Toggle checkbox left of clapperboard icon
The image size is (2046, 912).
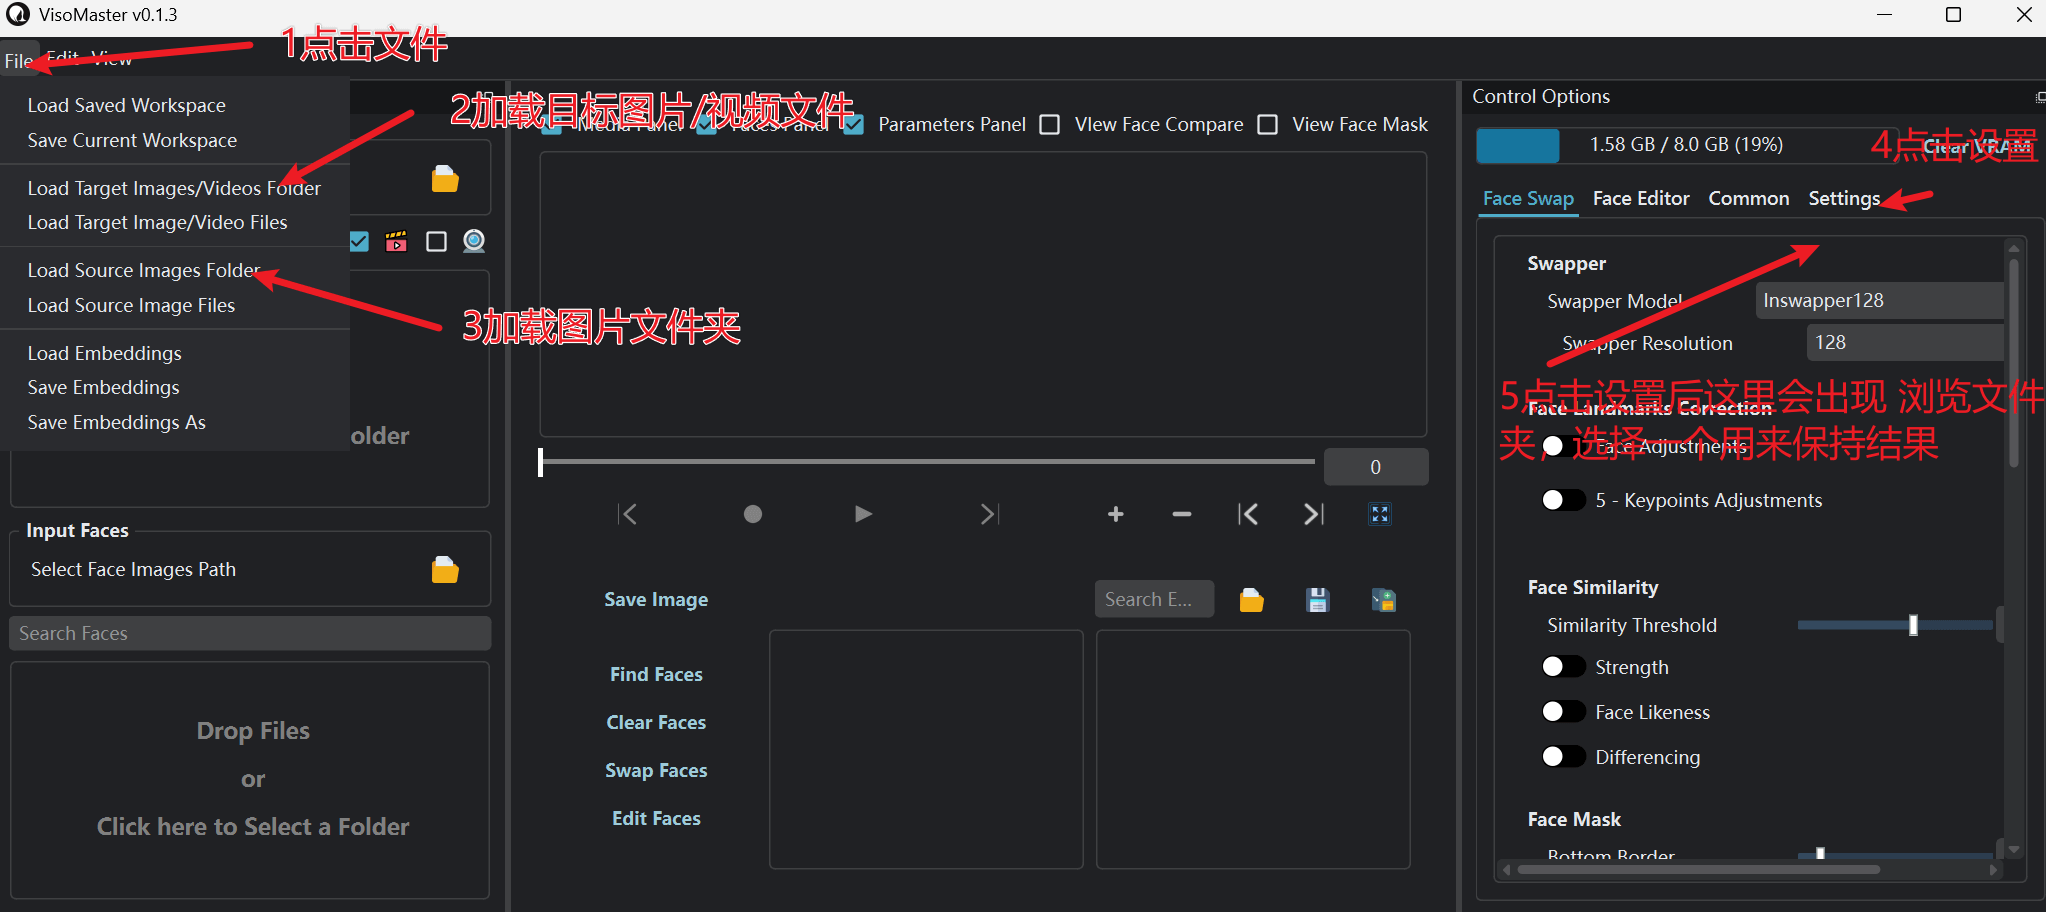click(359, 241)
